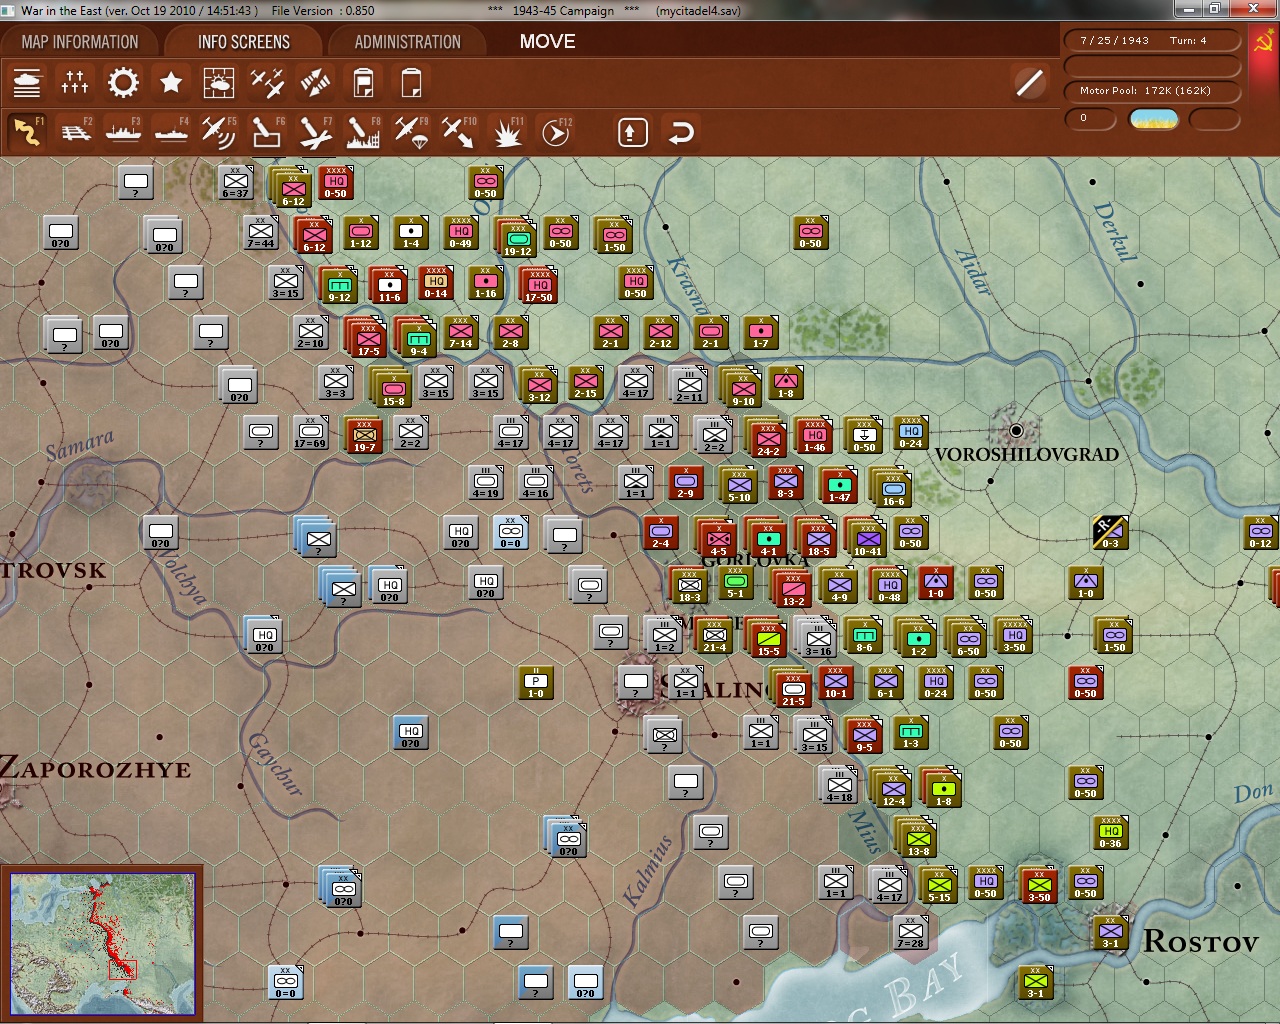Image resolution: width=1280 pixels, height=1024 pixels.
Task: Click the 7/25/1943 Turn 4 date display
Action: tap(1152, 41)
